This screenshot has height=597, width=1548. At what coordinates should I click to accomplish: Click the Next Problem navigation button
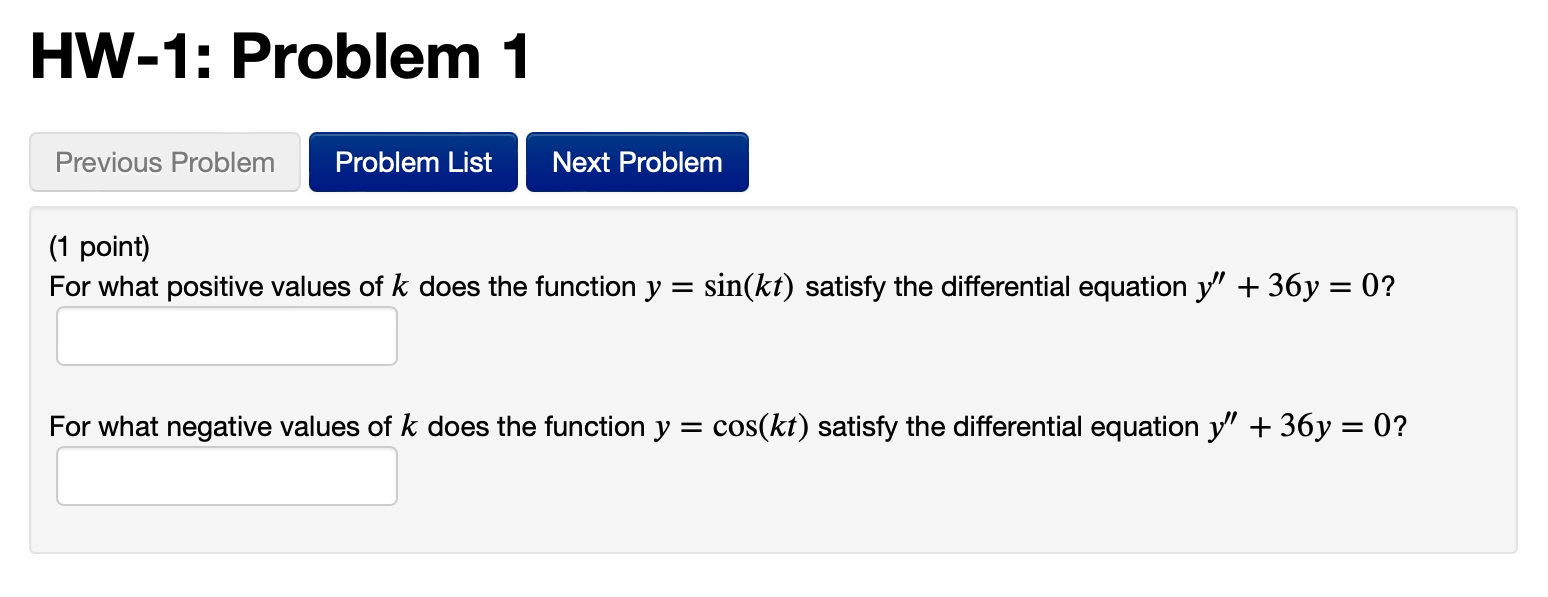pyautogui.click(x=637, y=161)
